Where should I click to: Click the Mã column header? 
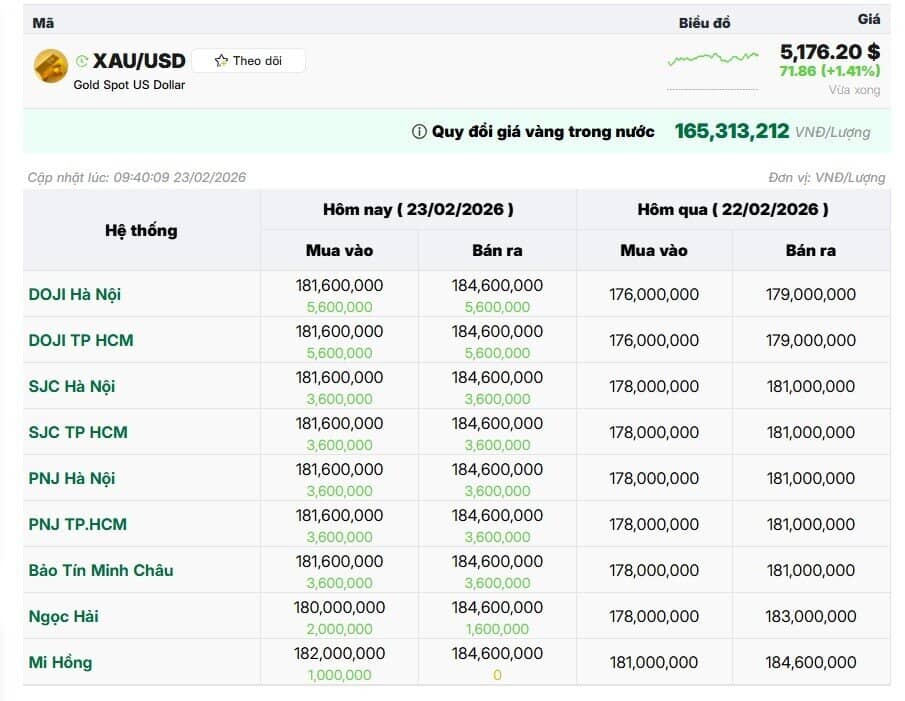43,23
